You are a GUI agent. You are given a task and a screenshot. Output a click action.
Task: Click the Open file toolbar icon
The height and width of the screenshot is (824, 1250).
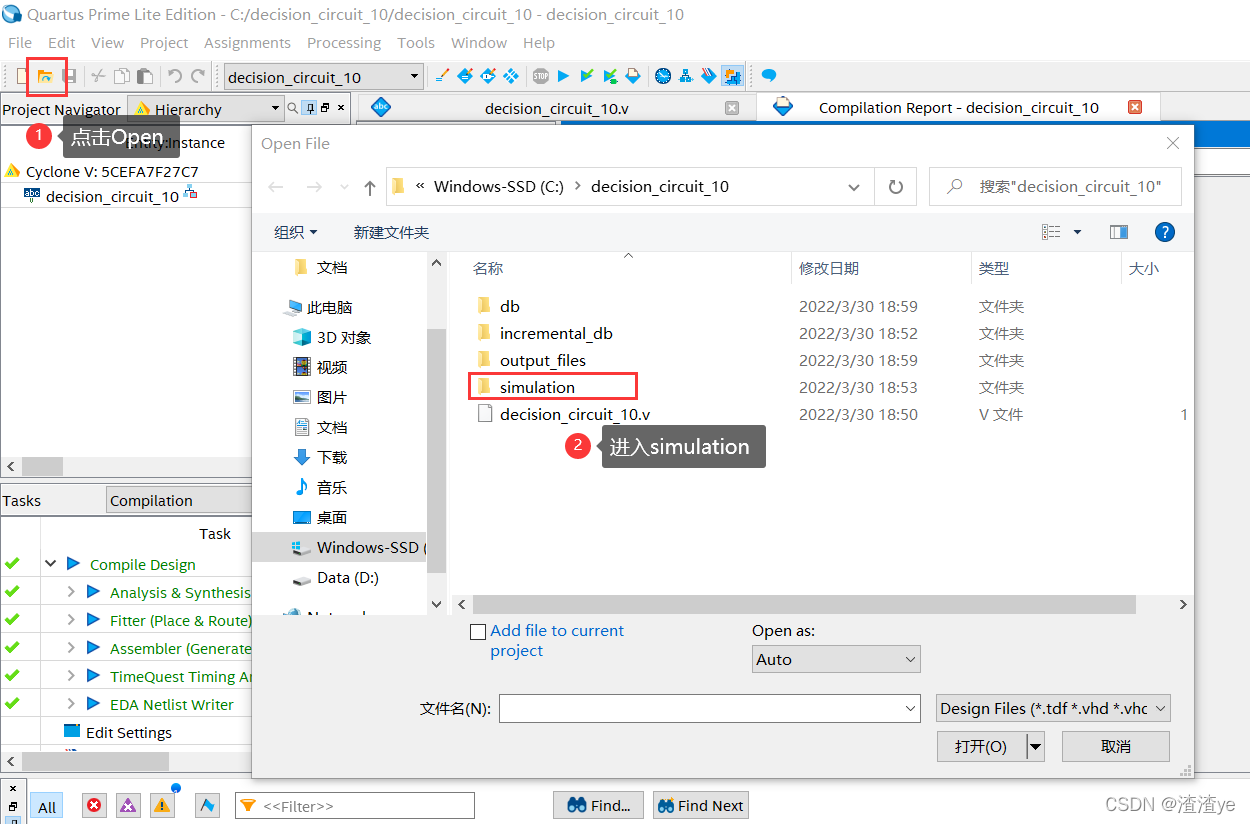coord(45,76)
